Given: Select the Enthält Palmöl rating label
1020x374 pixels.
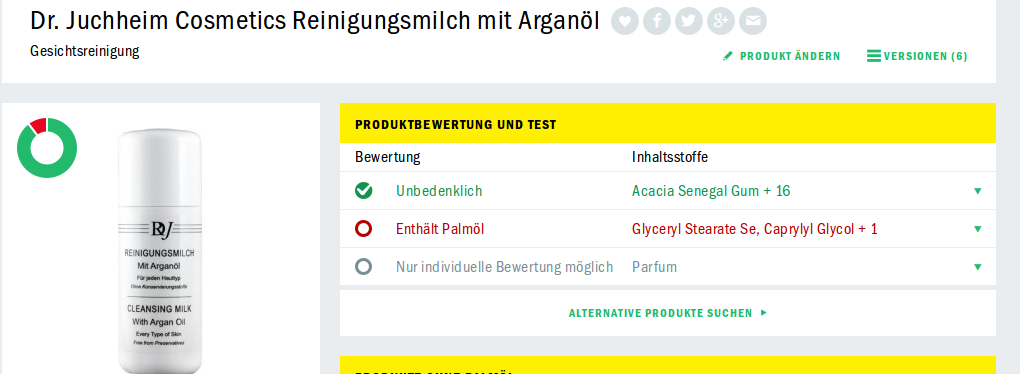Looking at the screenshot, I should pos(440,229).
